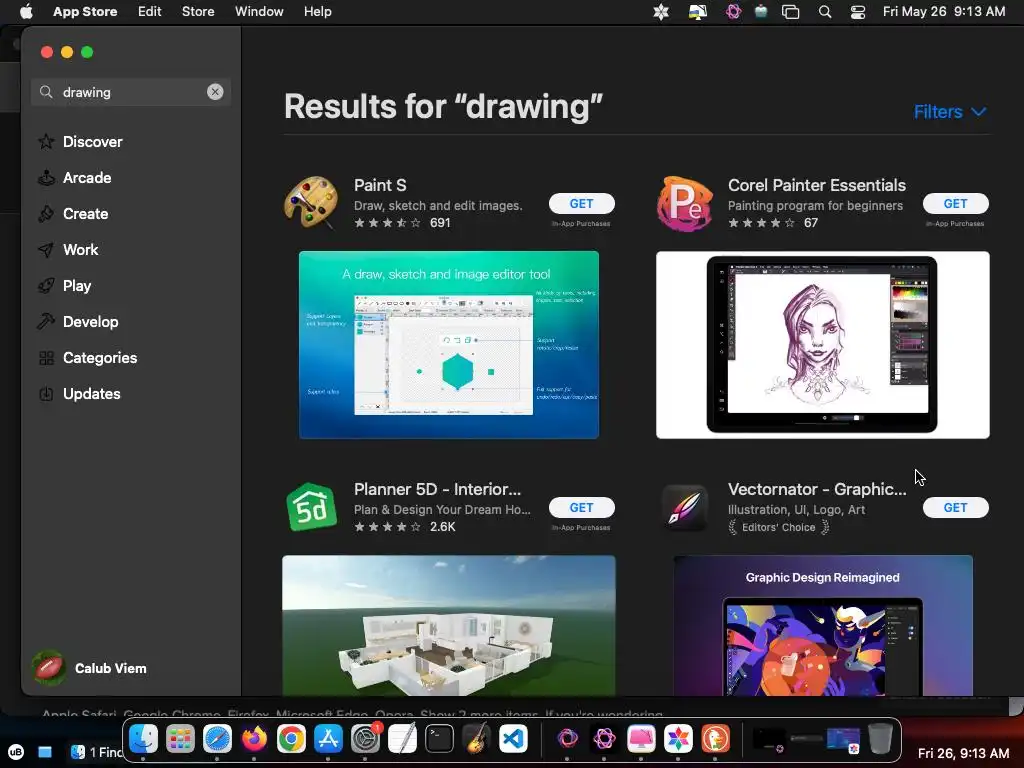Viewport: 1024px width, 768px height.
Task: View the Paint S editor screenshot
Action: pos(449,344)
